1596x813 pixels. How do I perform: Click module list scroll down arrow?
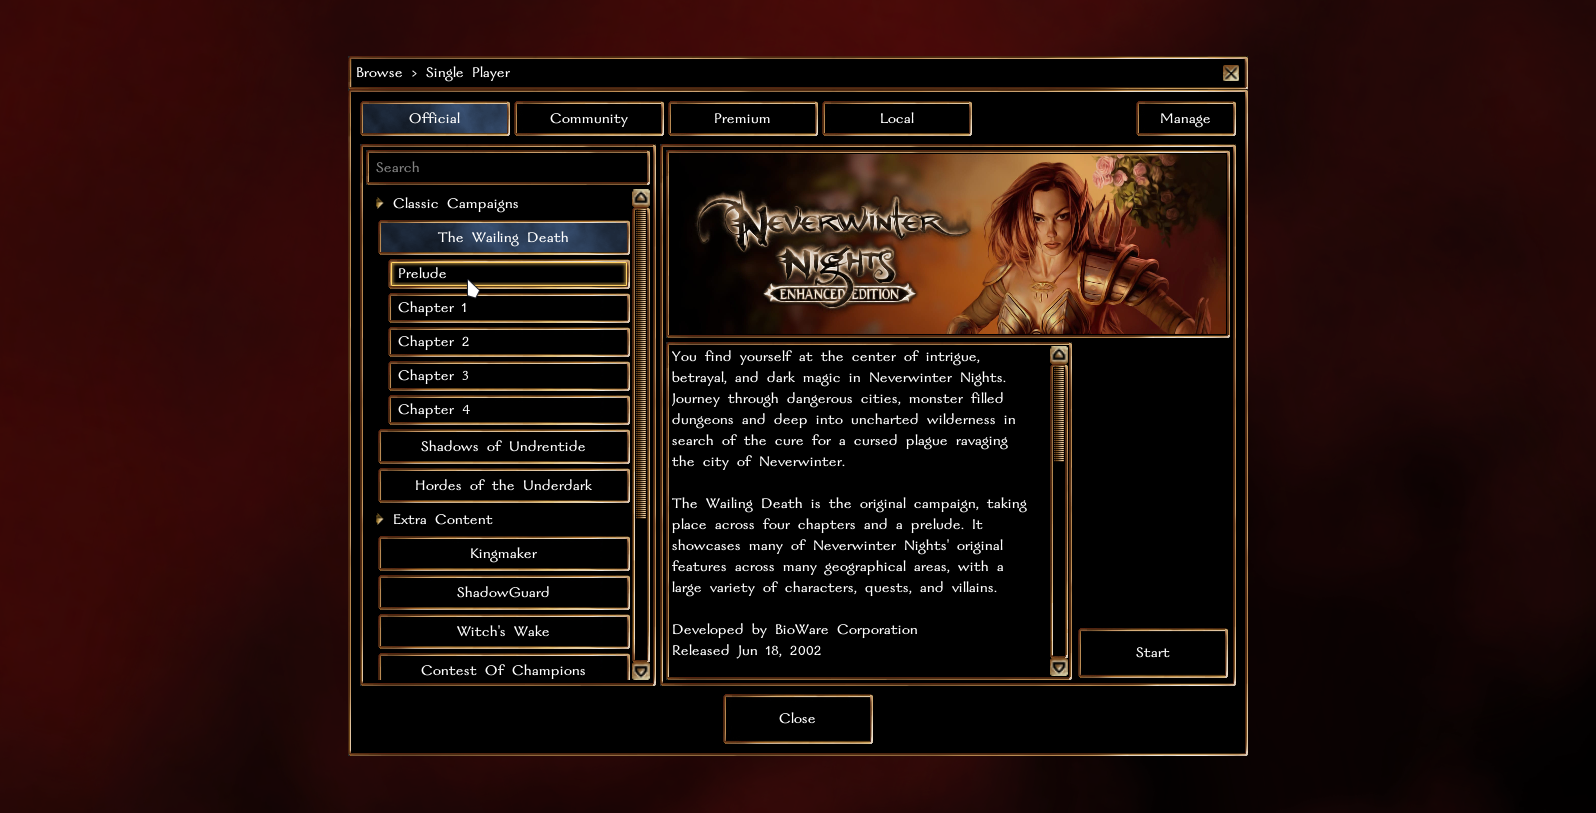(x=641, y=671)
